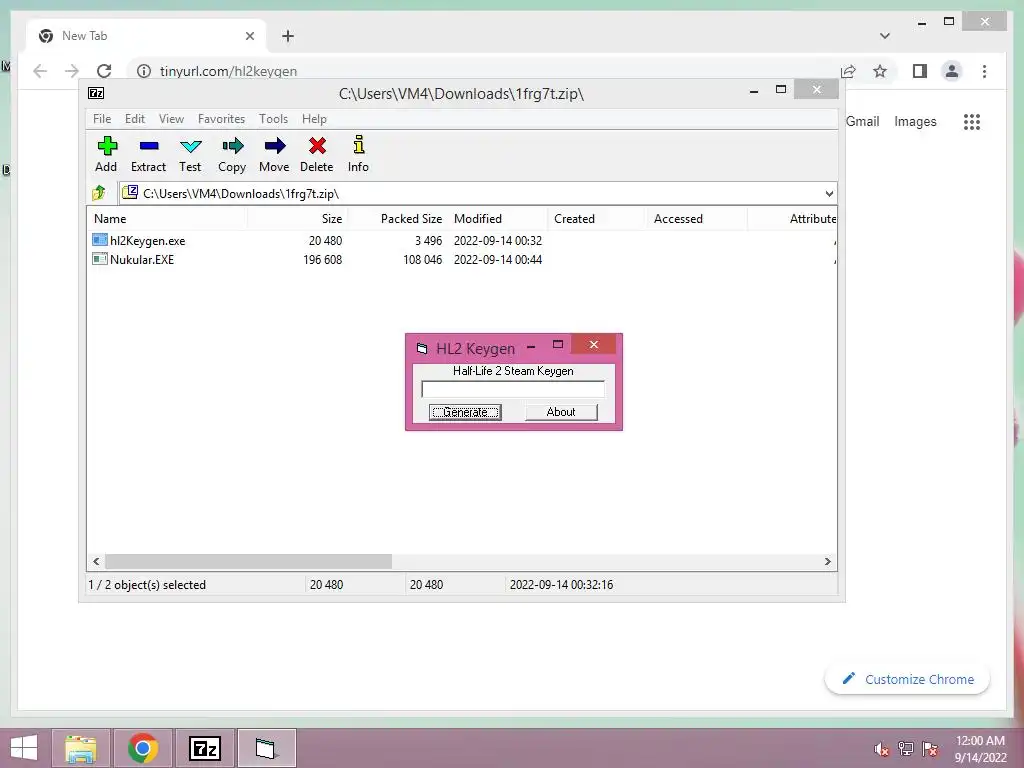Open Google Images link
The width and height of the screenshot is (1024, 768).
915,121
